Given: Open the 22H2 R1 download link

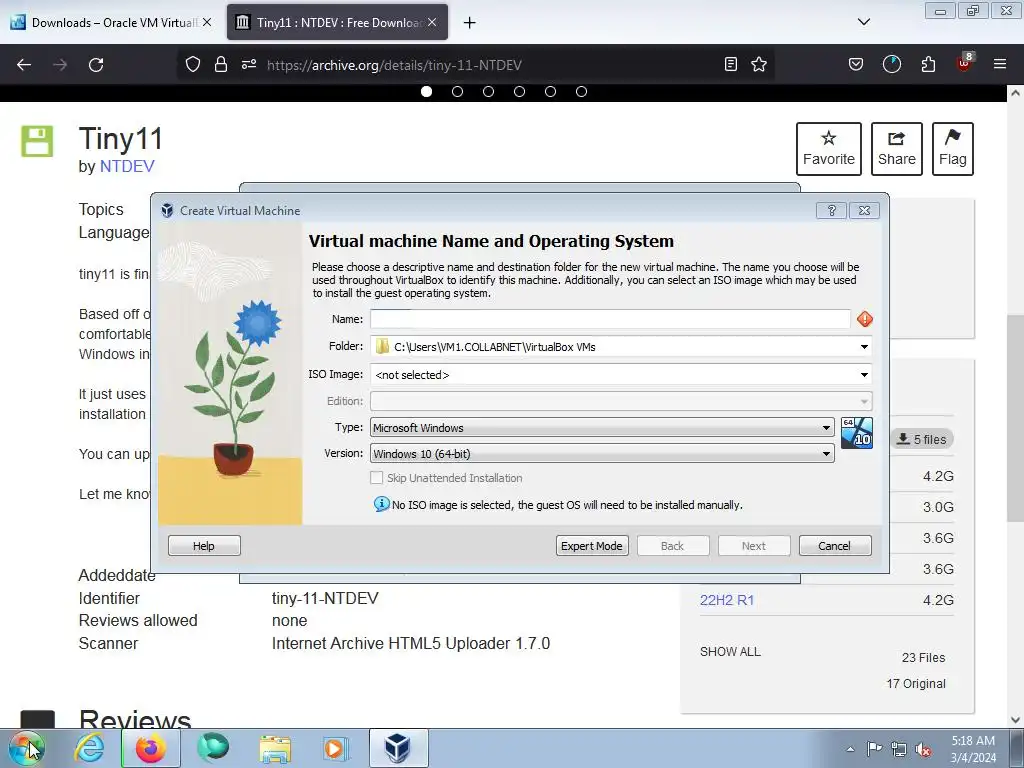Looking at the screenshot, I should click(x=727, y=600).
